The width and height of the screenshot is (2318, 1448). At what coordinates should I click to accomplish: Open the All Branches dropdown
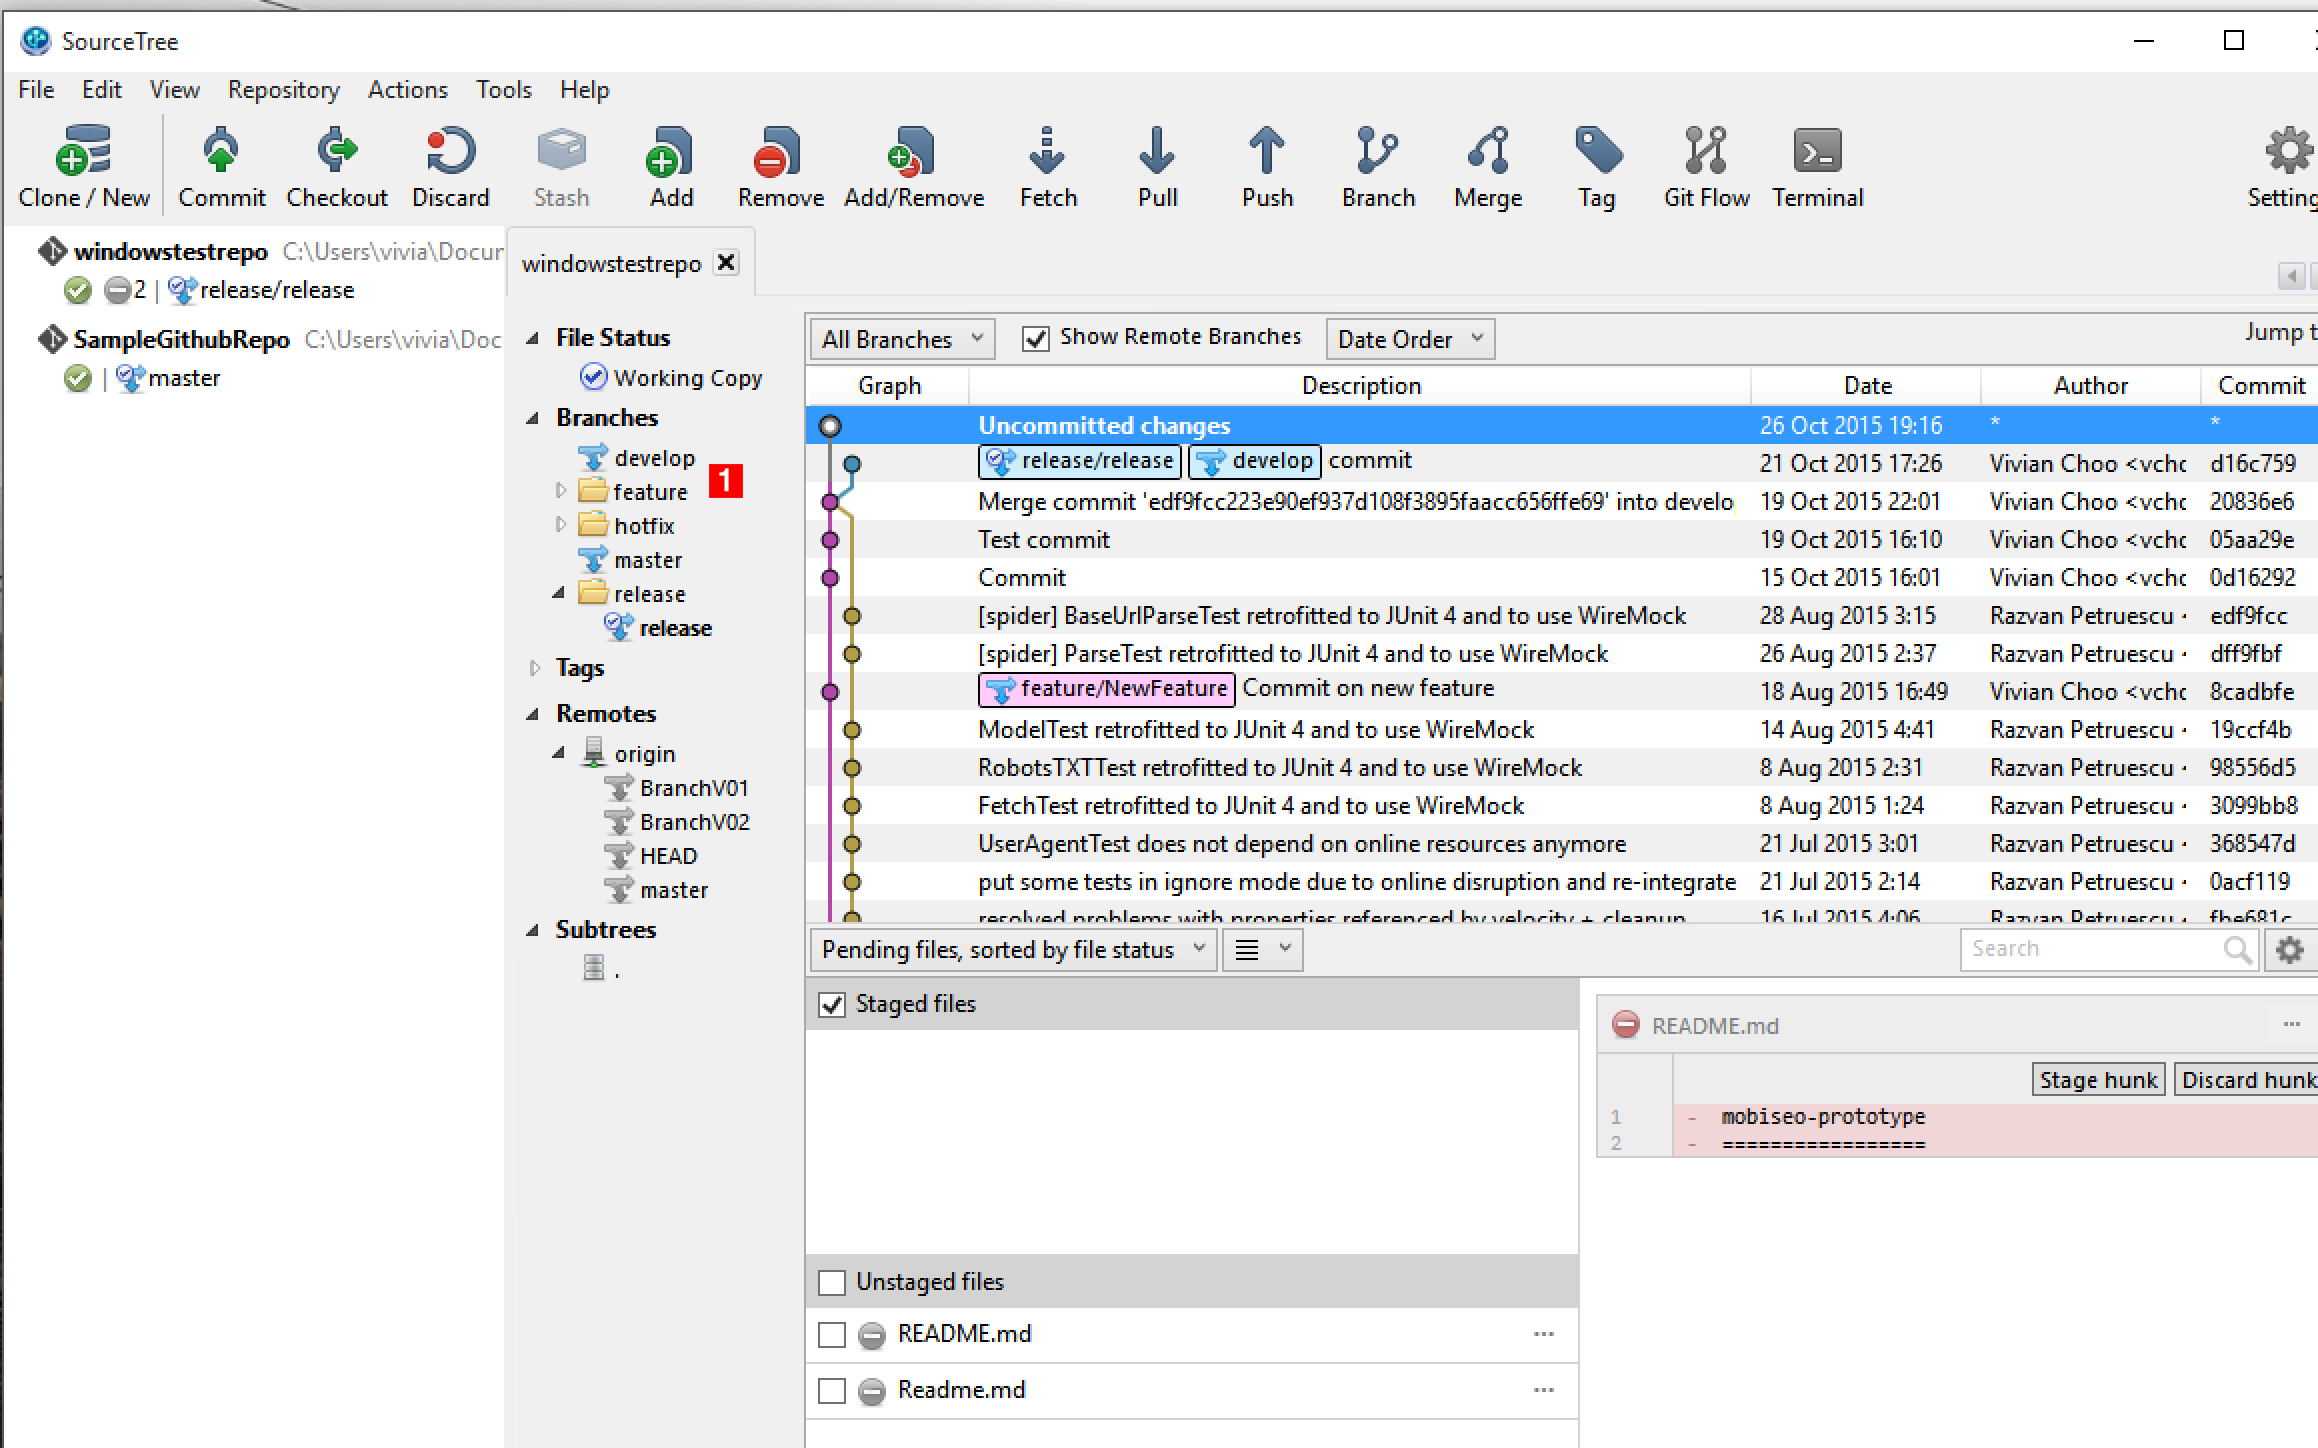pos(901,339)
